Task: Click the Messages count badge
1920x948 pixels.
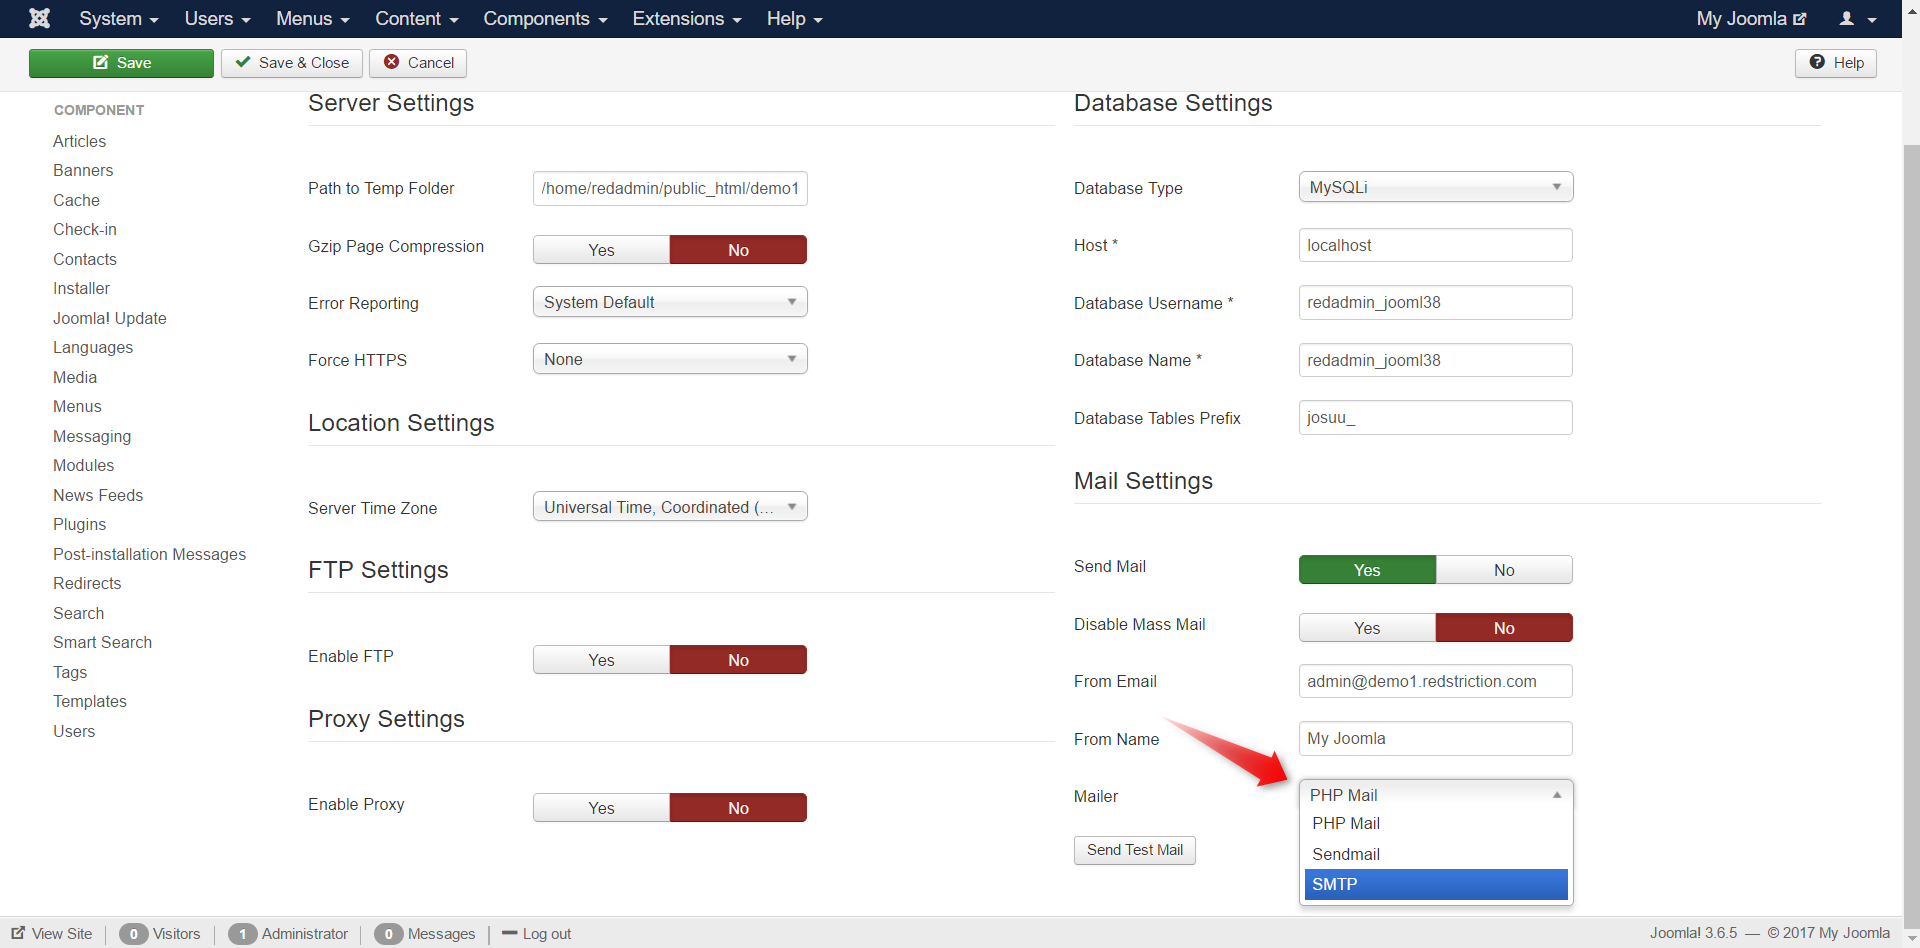Action: click(x=388, y=934)
